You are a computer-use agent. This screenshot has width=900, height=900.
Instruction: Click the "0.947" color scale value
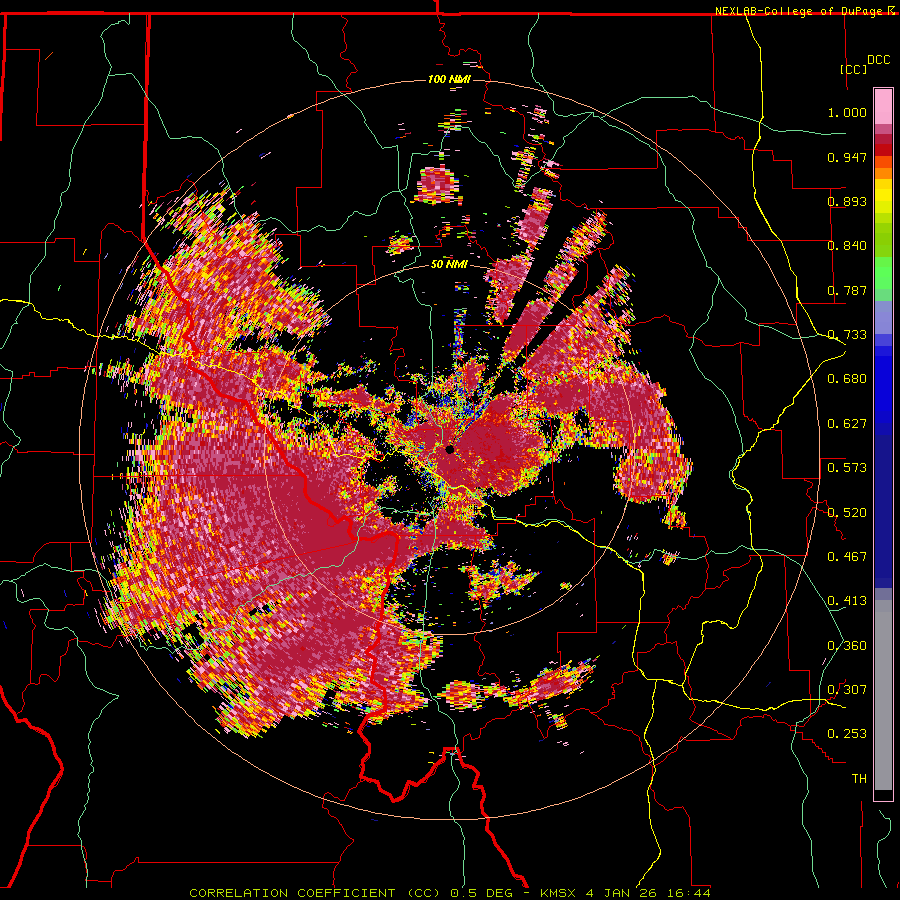(x=847, y=157)
